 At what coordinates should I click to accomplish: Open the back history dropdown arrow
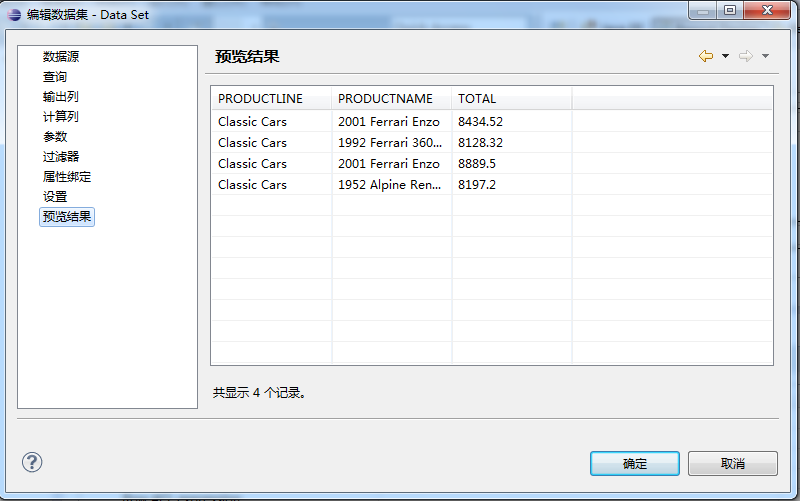pyautogui.click(x=725, y=56)
